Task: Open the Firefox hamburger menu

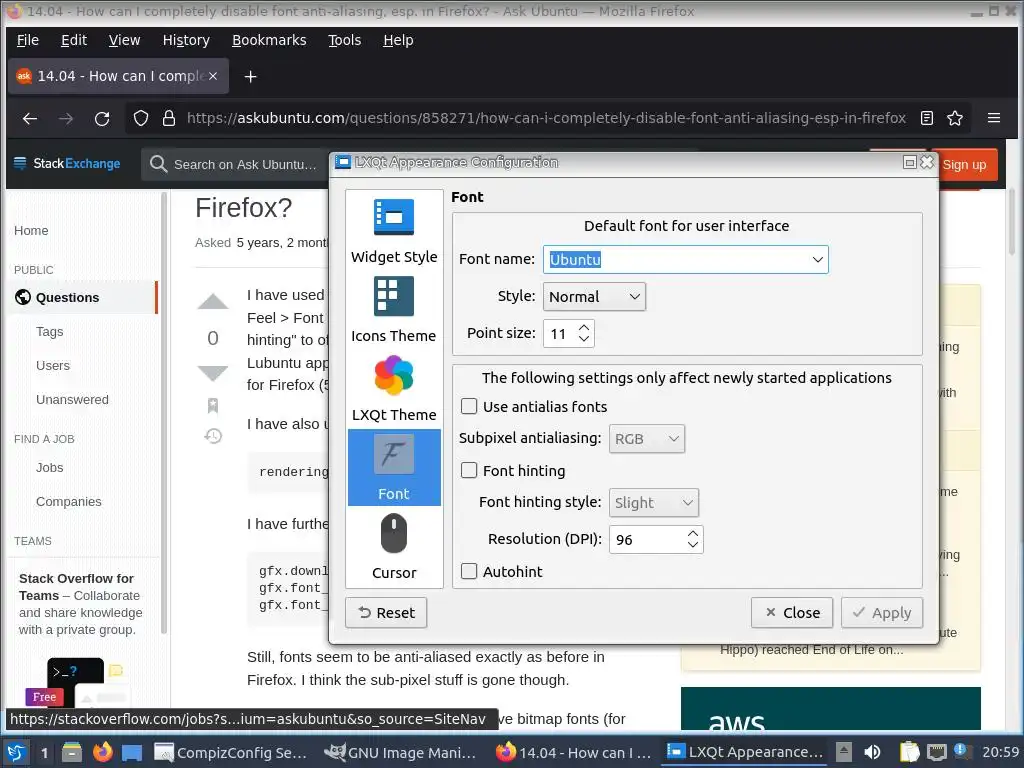Action: 994,118
